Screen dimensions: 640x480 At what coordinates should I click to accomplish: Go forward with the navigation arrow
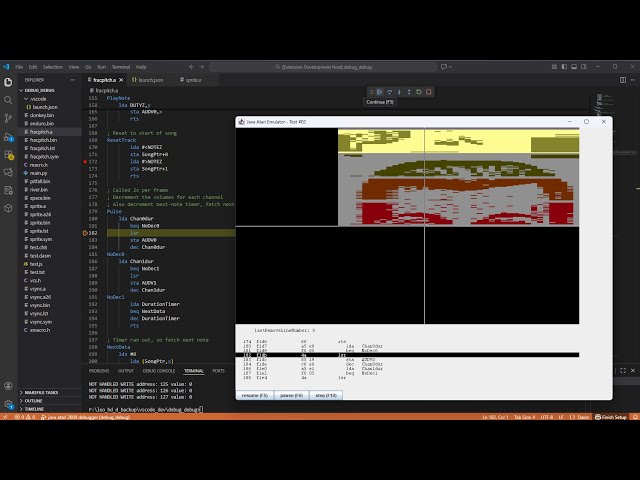pyautogui.click(x=202, y=67)
